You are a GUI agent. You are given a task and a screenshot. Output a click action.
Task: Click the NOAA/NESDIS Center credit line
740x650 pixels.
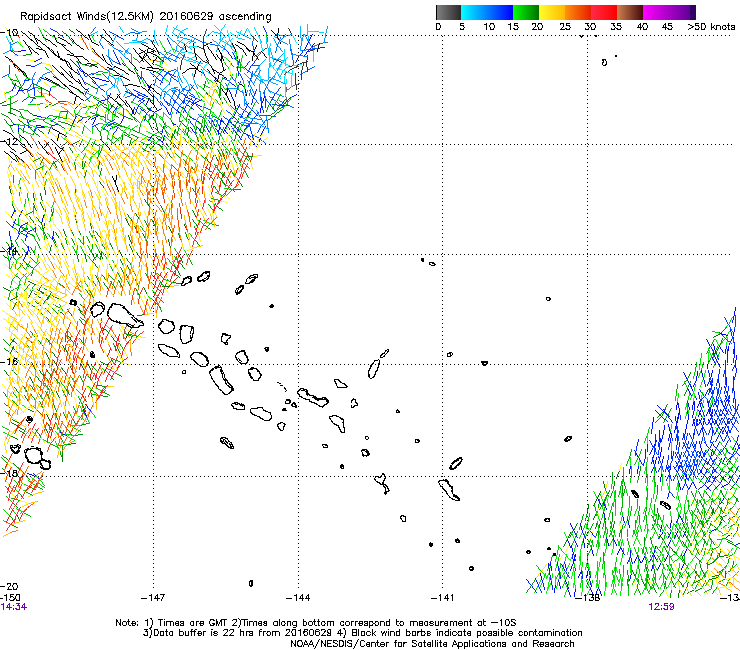[x=432, y=644]
